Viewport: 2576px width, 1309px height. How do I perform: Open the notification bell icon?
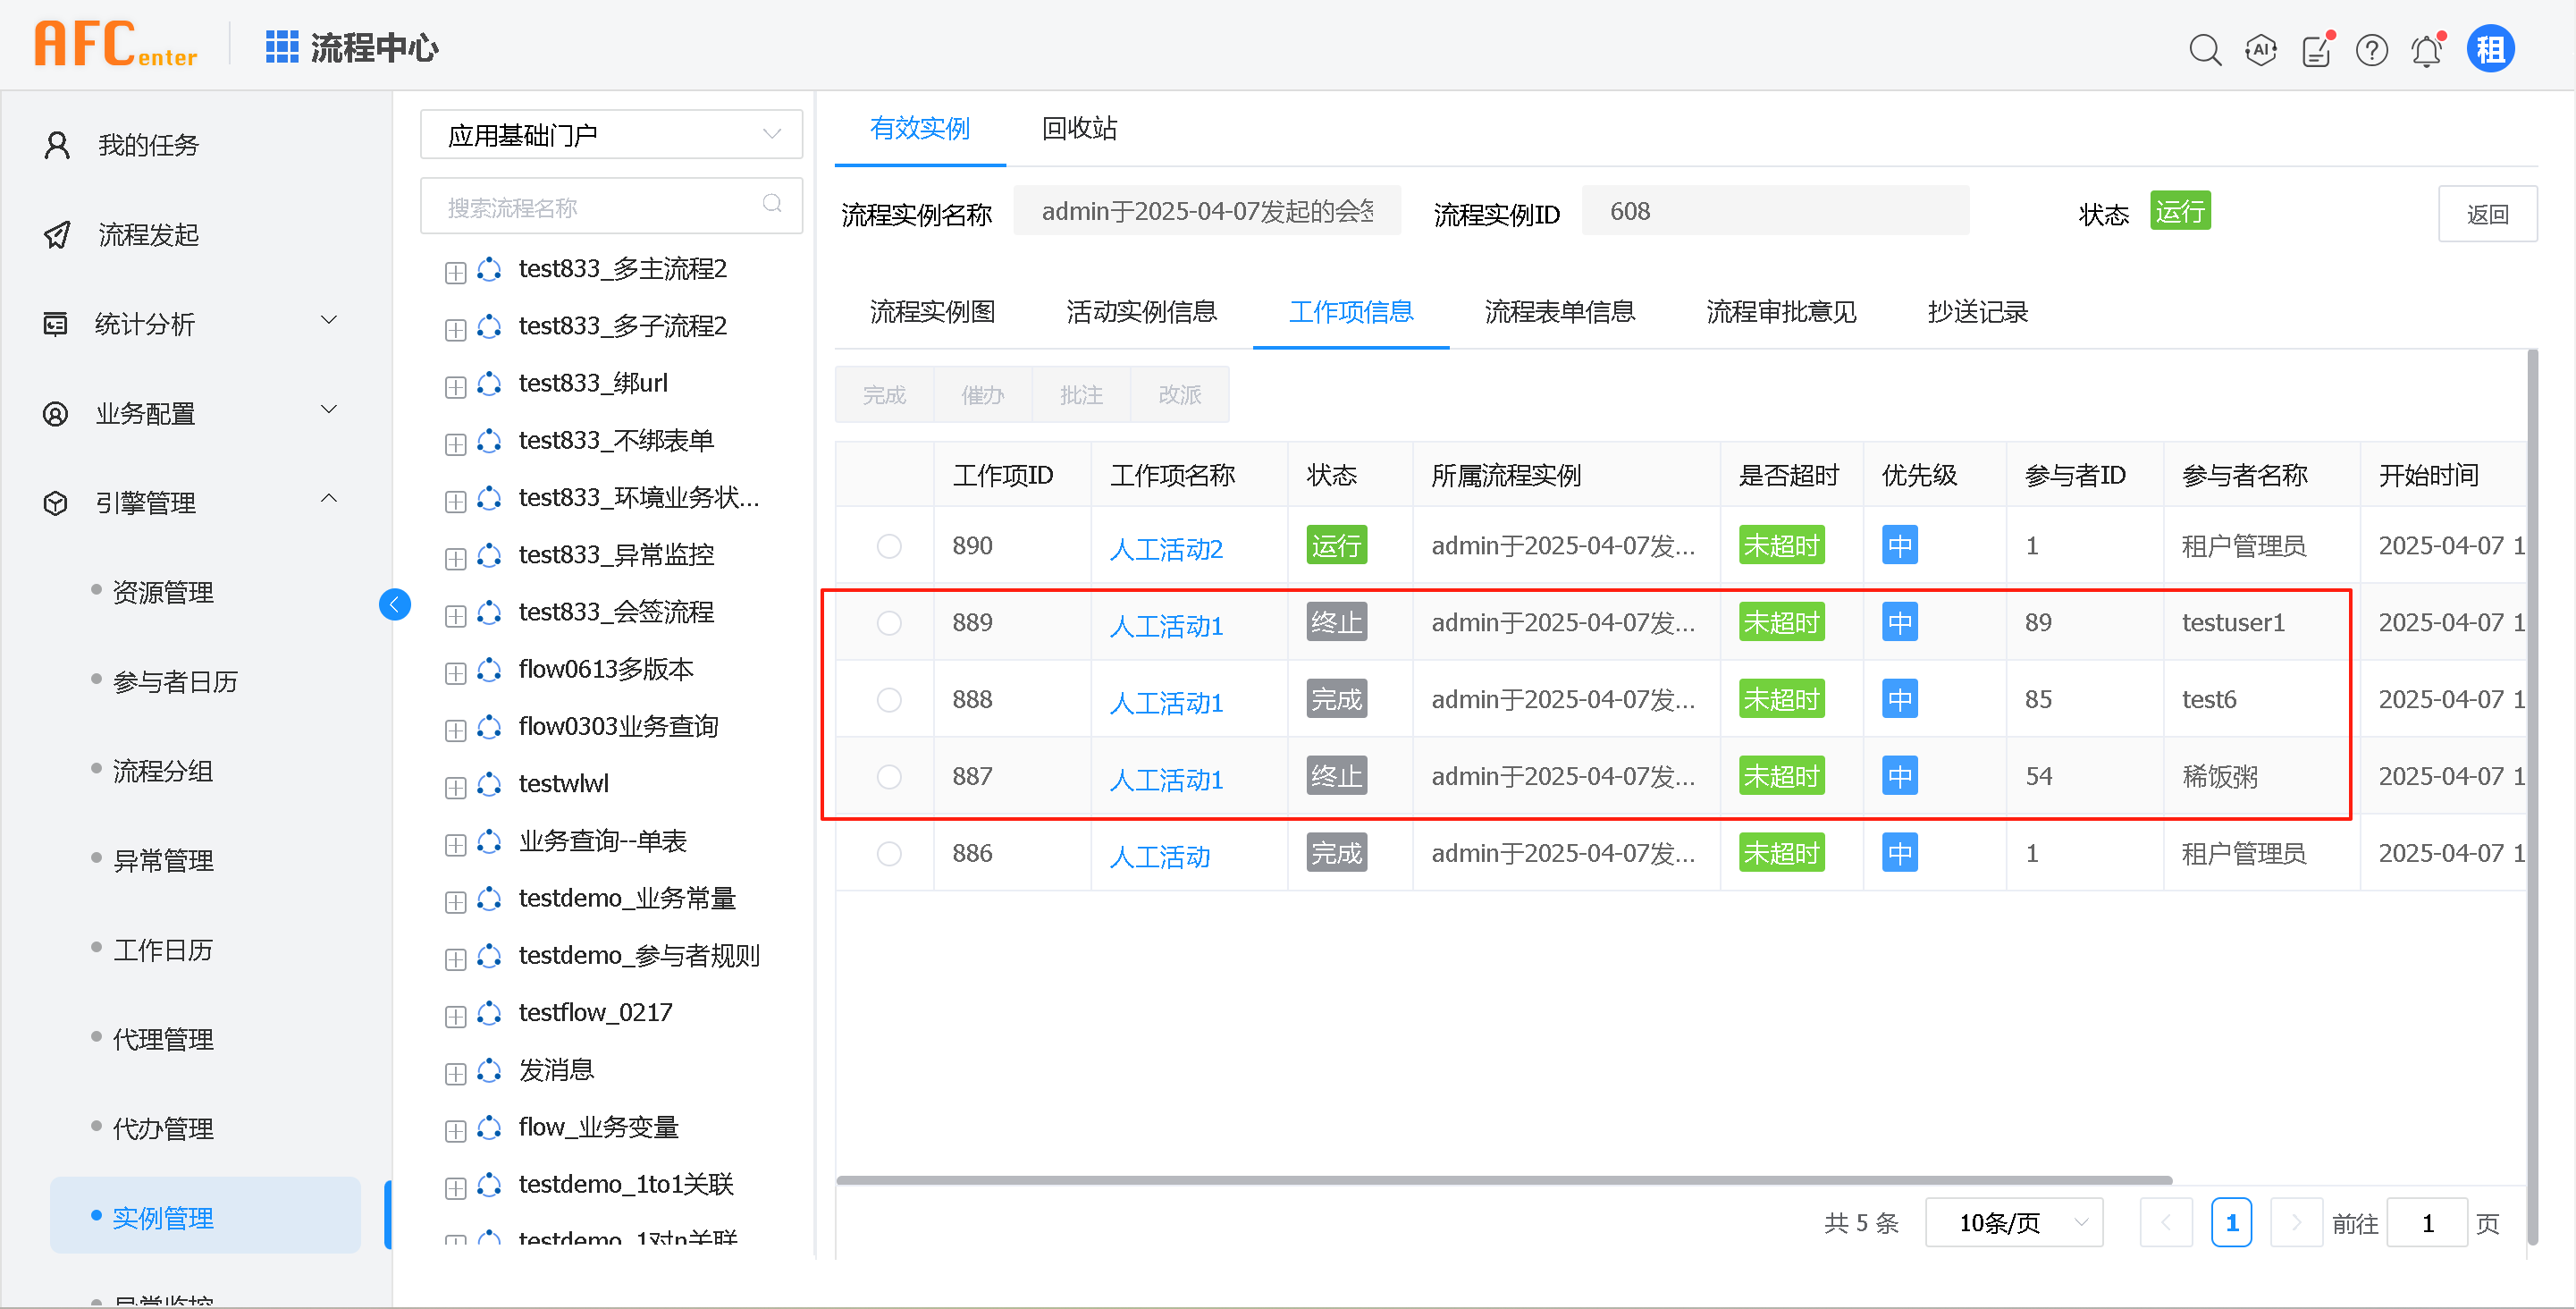pos(2427,49)
